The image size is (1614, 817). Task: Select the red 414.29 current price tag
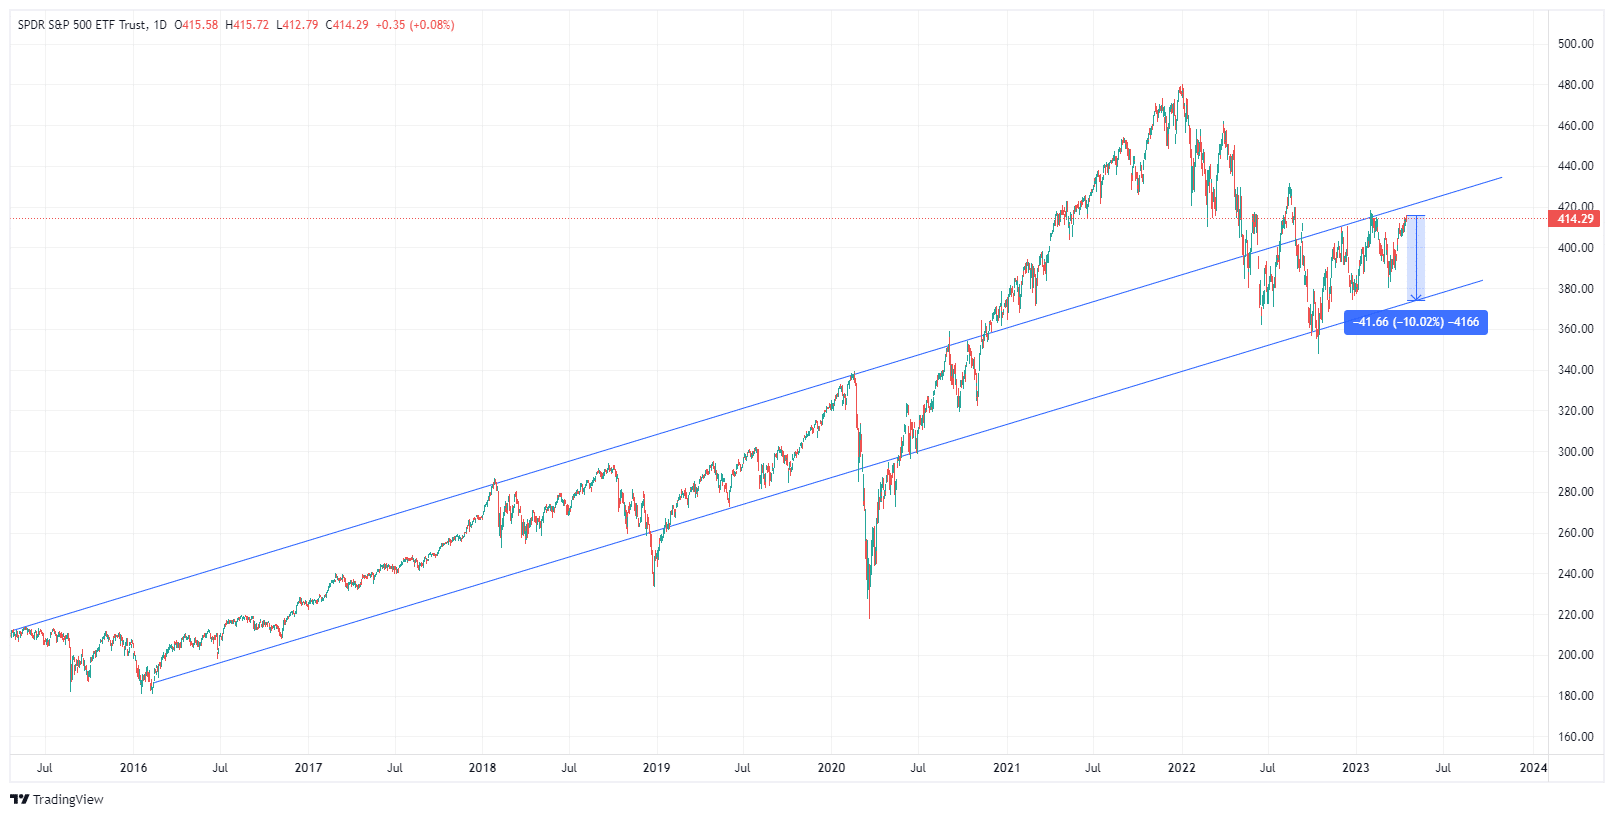coord(1575,219)
